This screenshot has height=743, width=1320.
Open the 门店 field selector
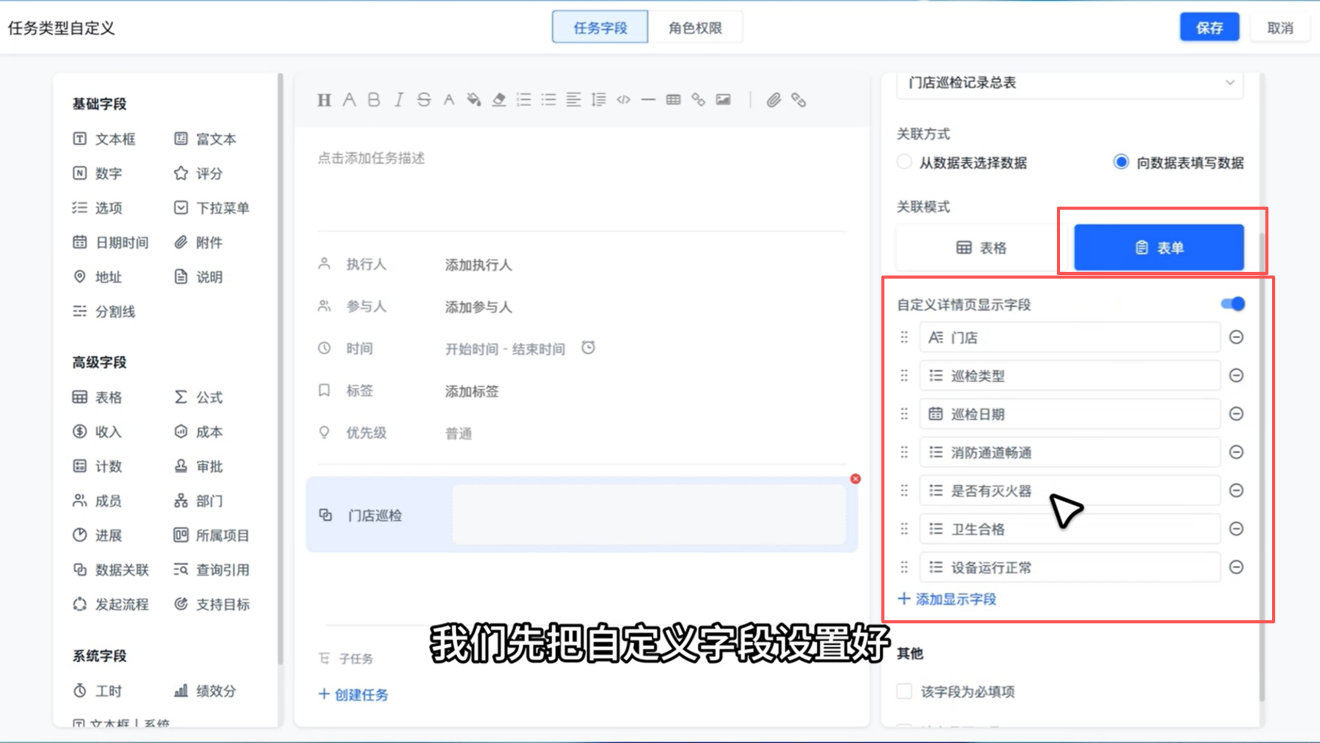coord(1070,338)
